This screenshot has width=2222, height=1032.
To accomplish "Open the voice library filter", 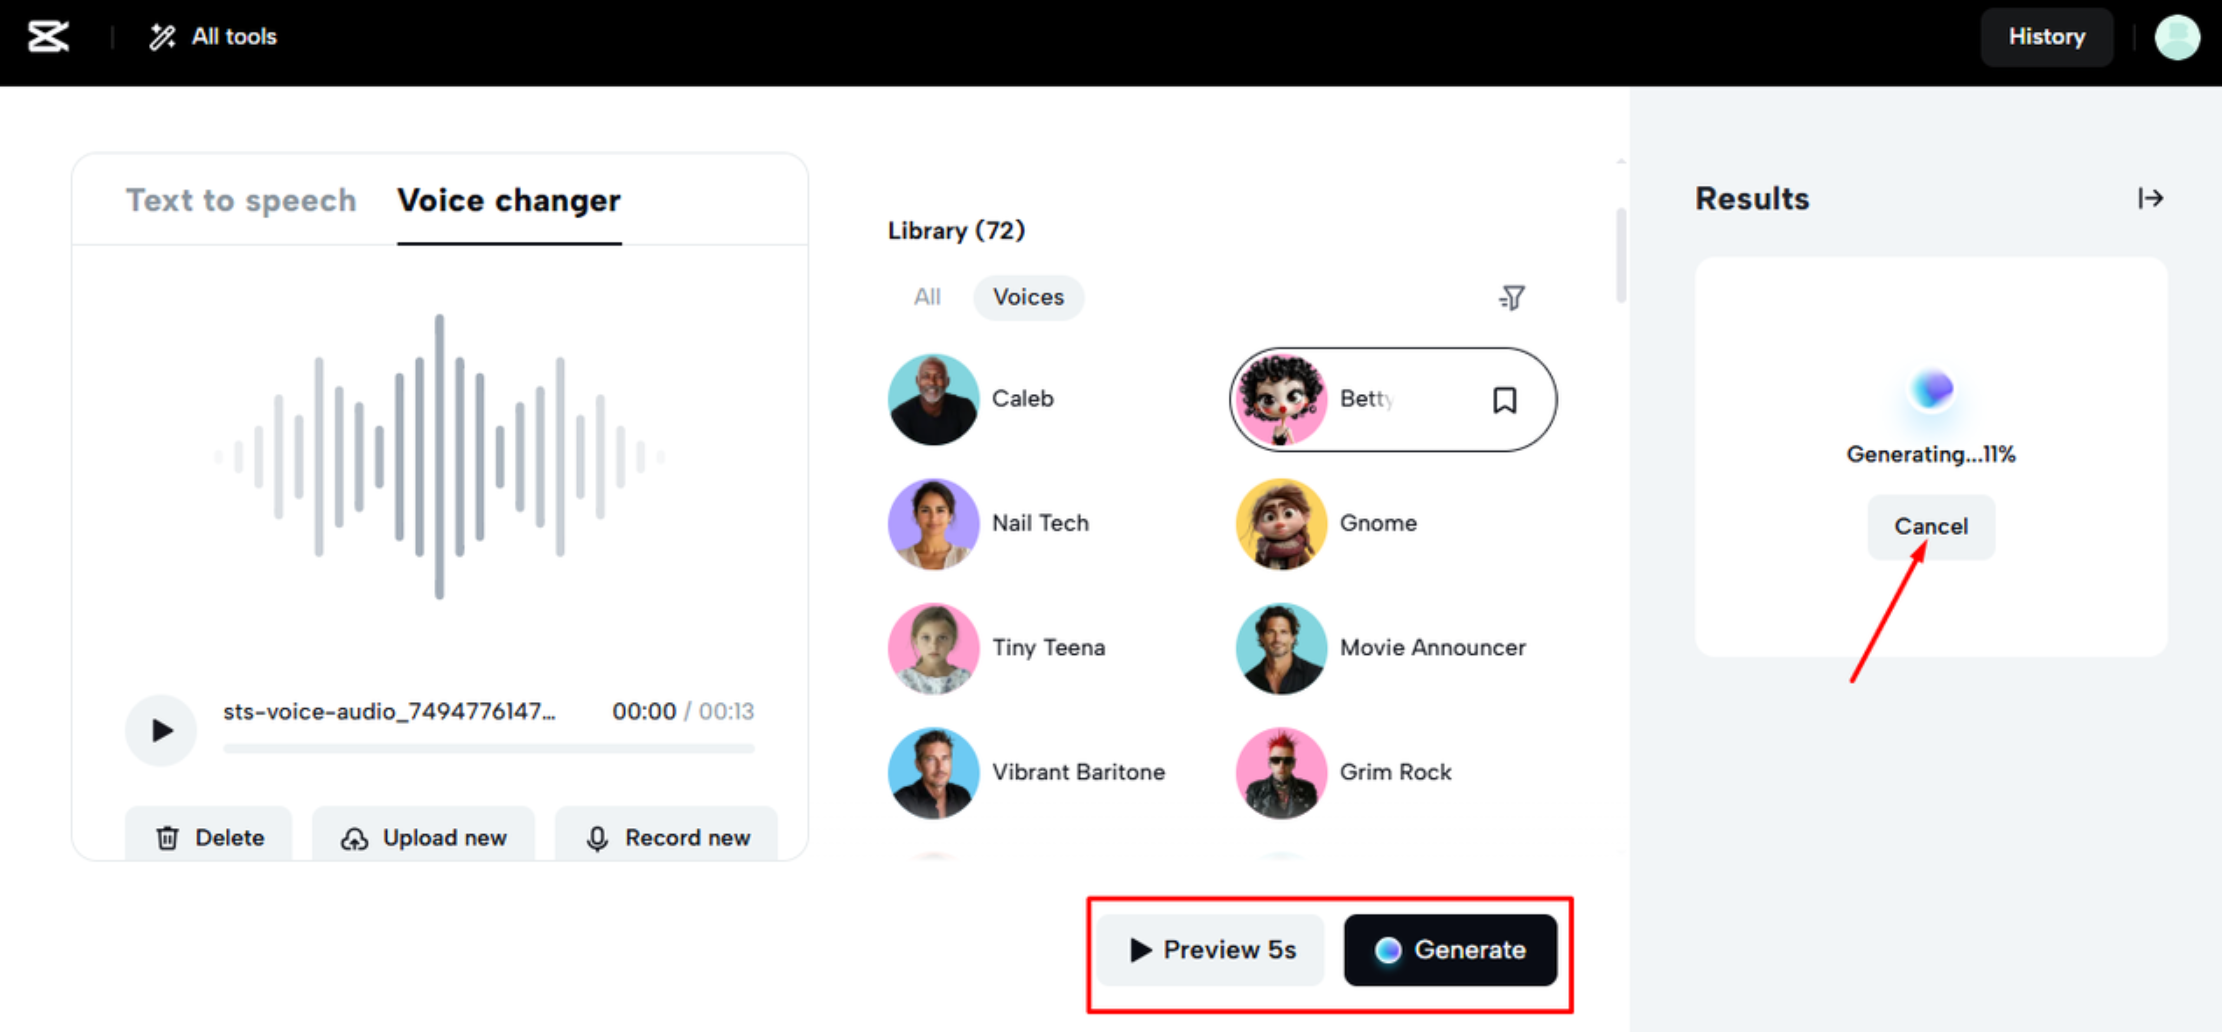I will 1512,298.
